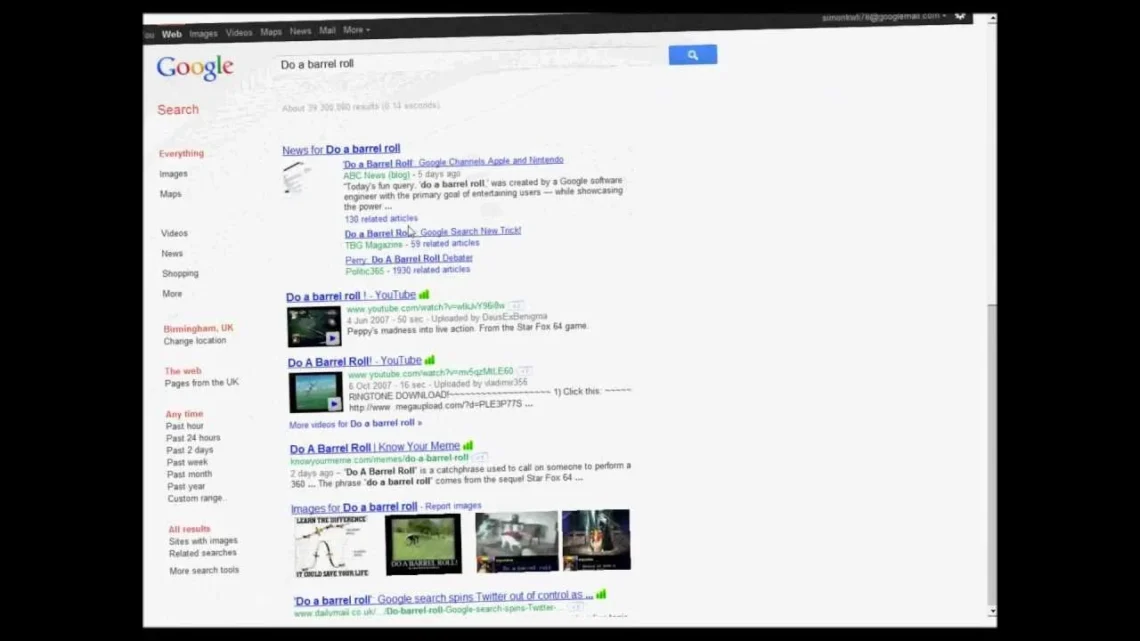Screen dimensions: 1140x641
Task: Click in the search box with 'Do a barrel roll'
Action: point(470,64)
